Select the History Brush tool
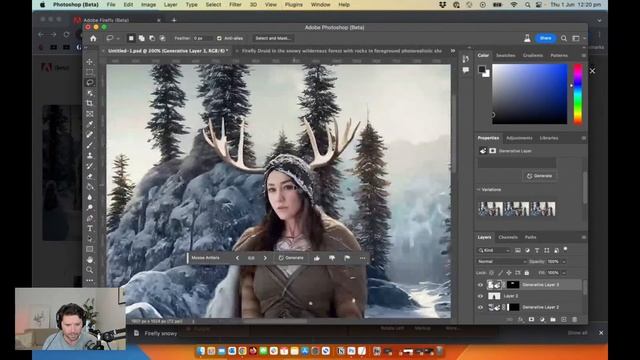Screen dimensions: 640x360 90,166
